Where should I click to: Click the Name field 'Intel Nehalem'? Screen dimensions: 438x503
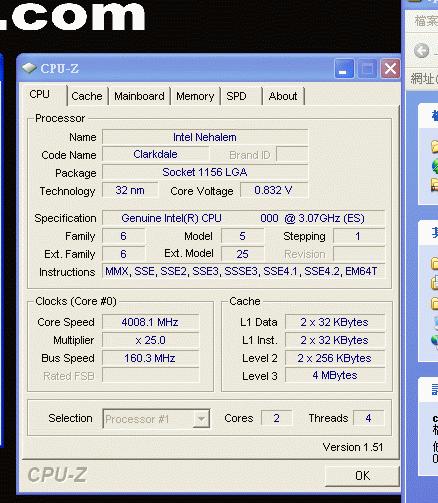[205, 137]
